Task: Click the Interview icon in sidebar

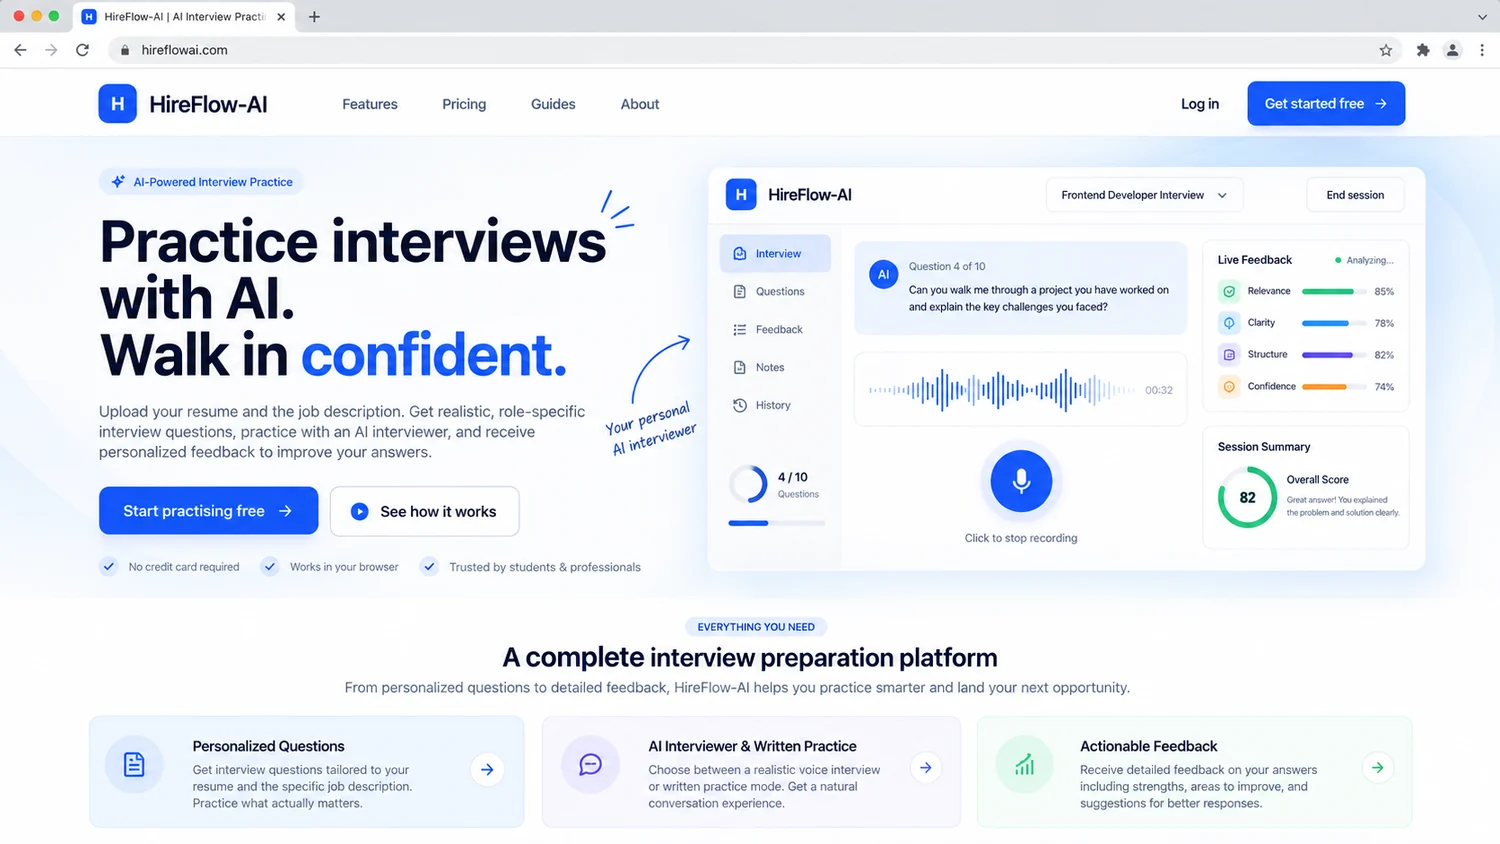Action: 740,254
